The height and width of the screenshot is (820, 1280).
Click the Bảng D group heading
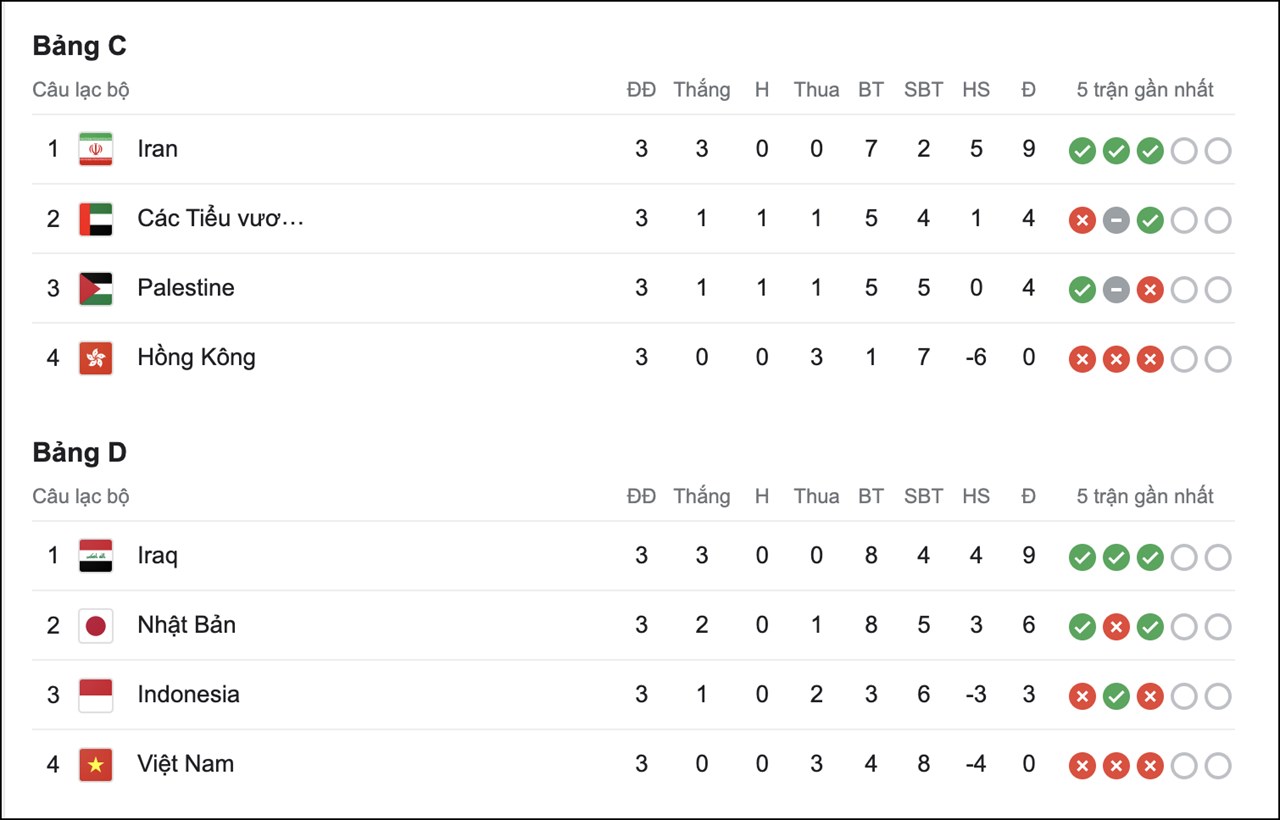tap(80, 453)
